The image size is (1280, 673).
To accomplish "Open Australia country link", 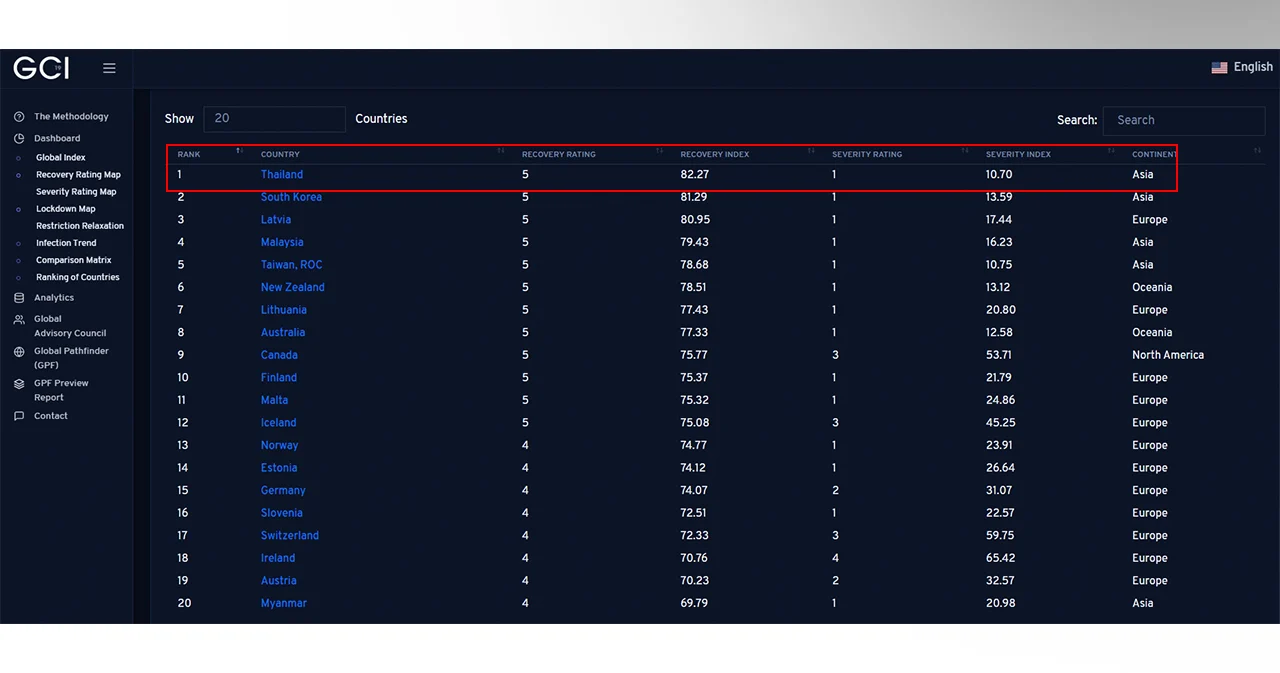I will pyautogui.click(x=283, y=332).
